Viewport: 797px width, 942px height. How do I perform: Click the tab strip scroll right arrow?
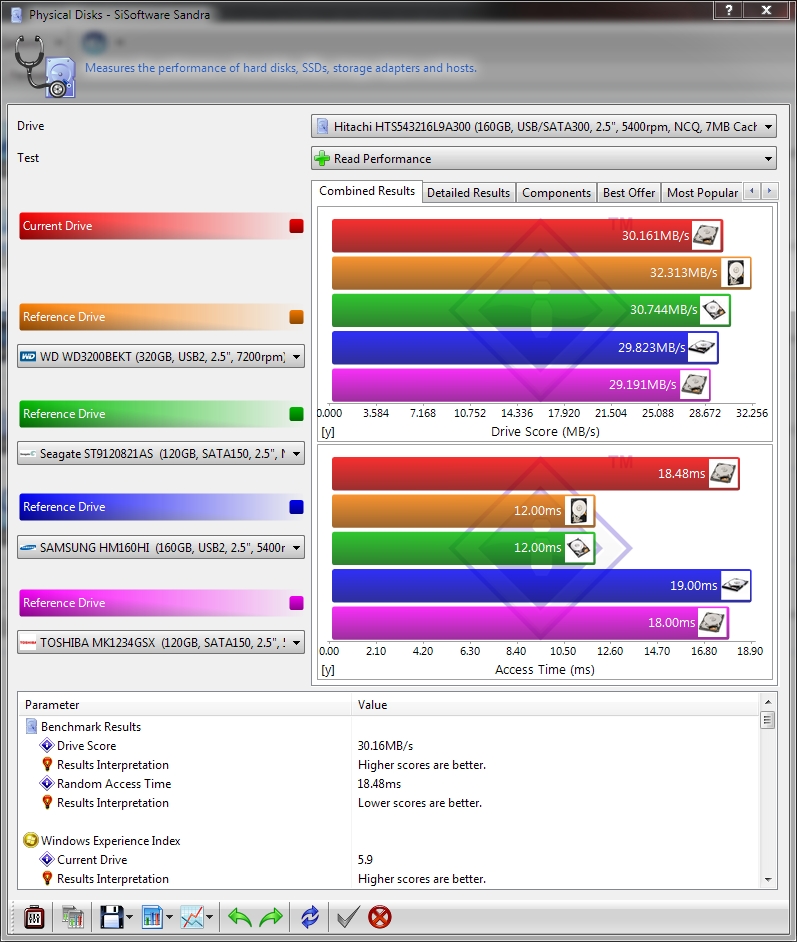click(769, 191)
